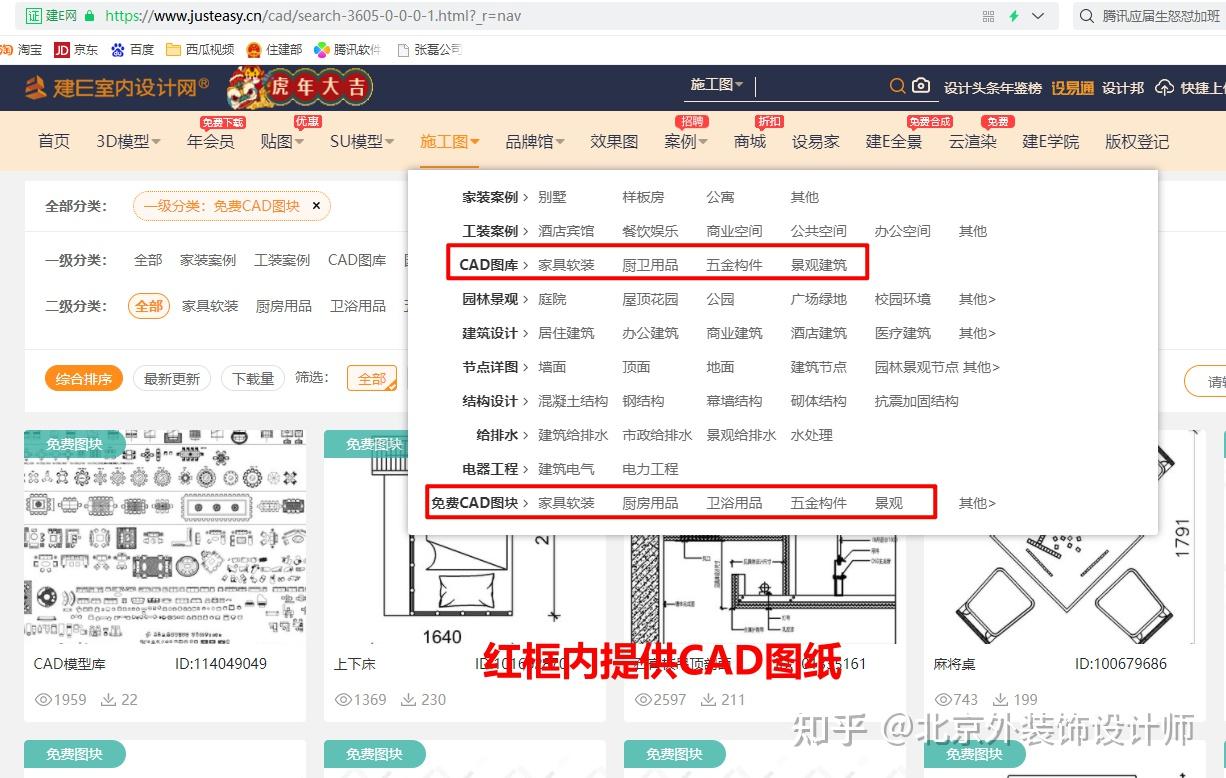Click browser lightning speed-mode icon
The image size is (1226, 778).
[1014, 16]
